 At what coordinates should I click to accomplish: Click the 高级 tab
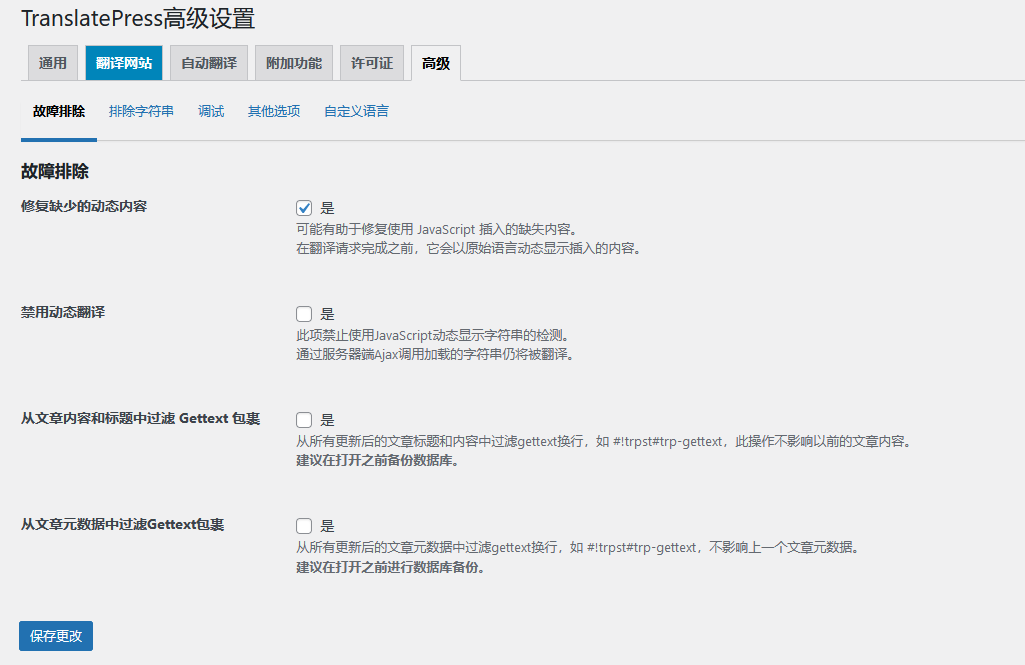pos(435,62)
